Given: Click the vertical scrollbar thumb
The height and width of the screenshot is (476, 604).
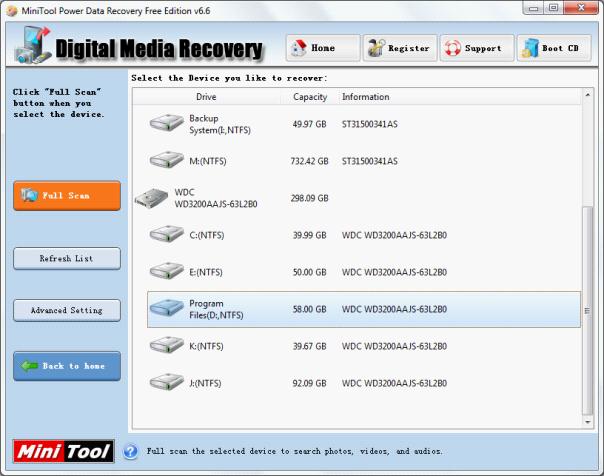Looking at the screenshot, I should pos(587,310).
